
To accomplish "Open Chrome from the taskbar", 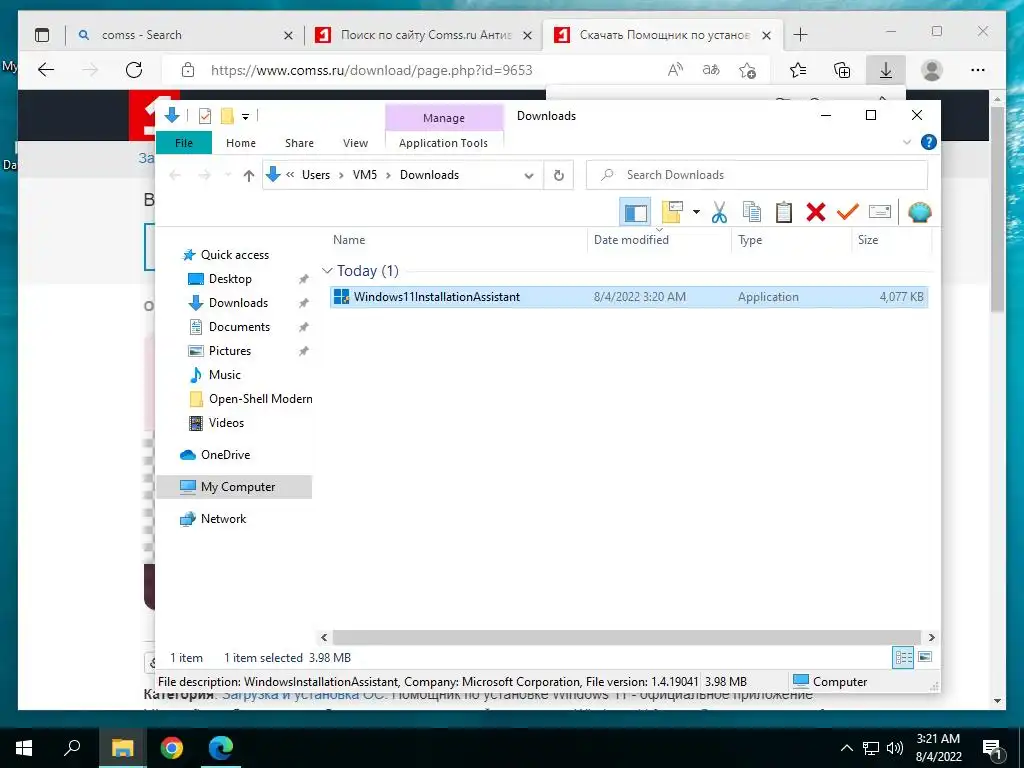I will tap(172, 747).
